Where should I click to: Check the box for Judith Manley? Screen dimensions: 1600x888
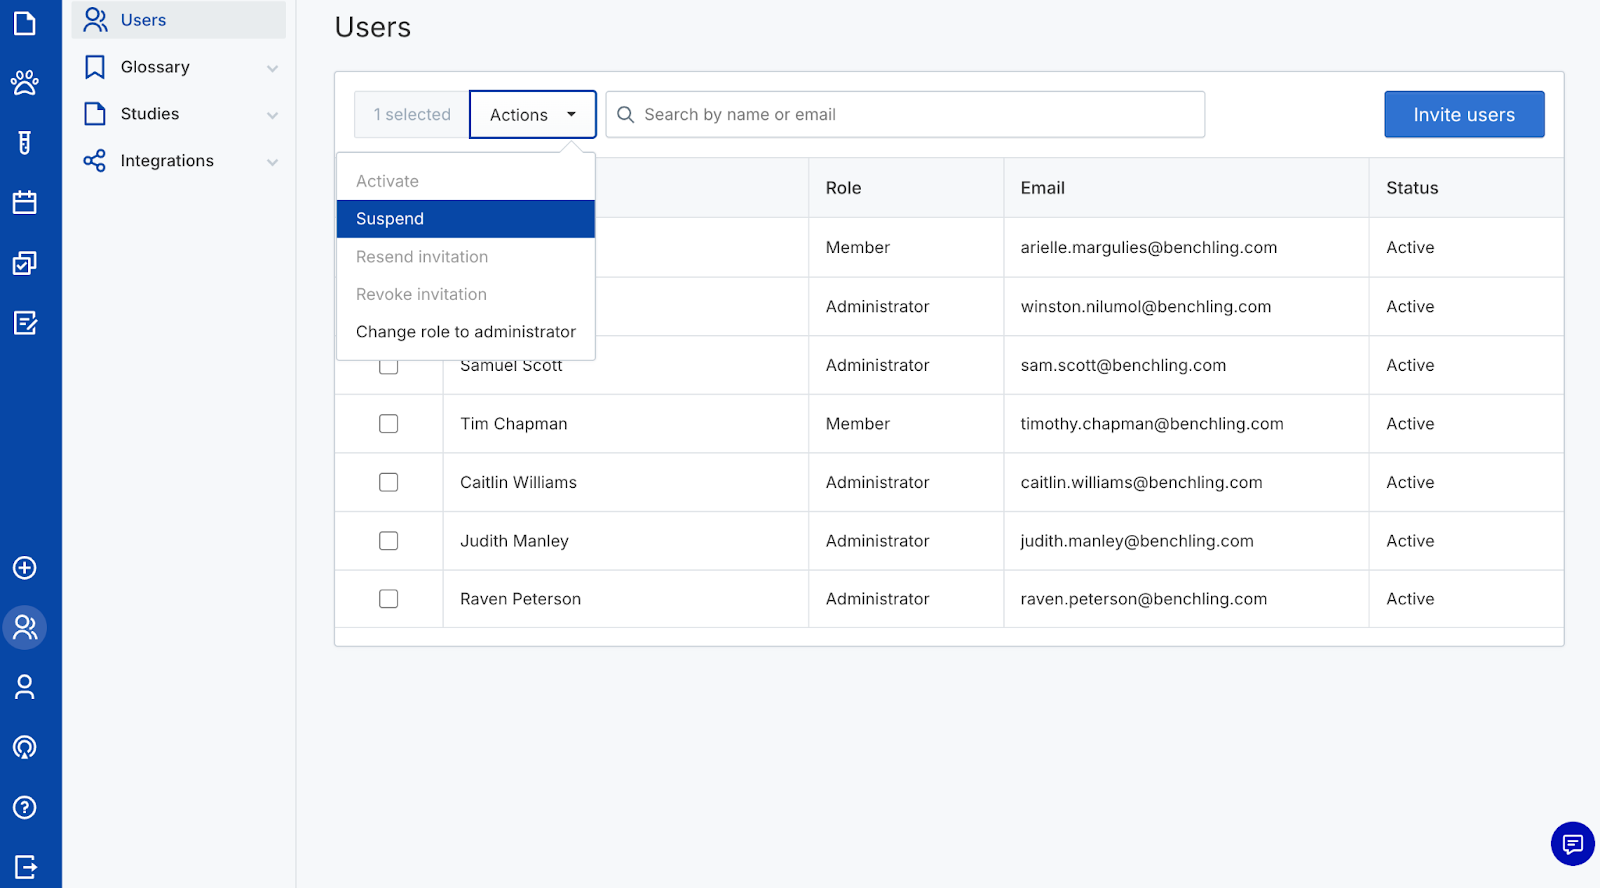389,541
